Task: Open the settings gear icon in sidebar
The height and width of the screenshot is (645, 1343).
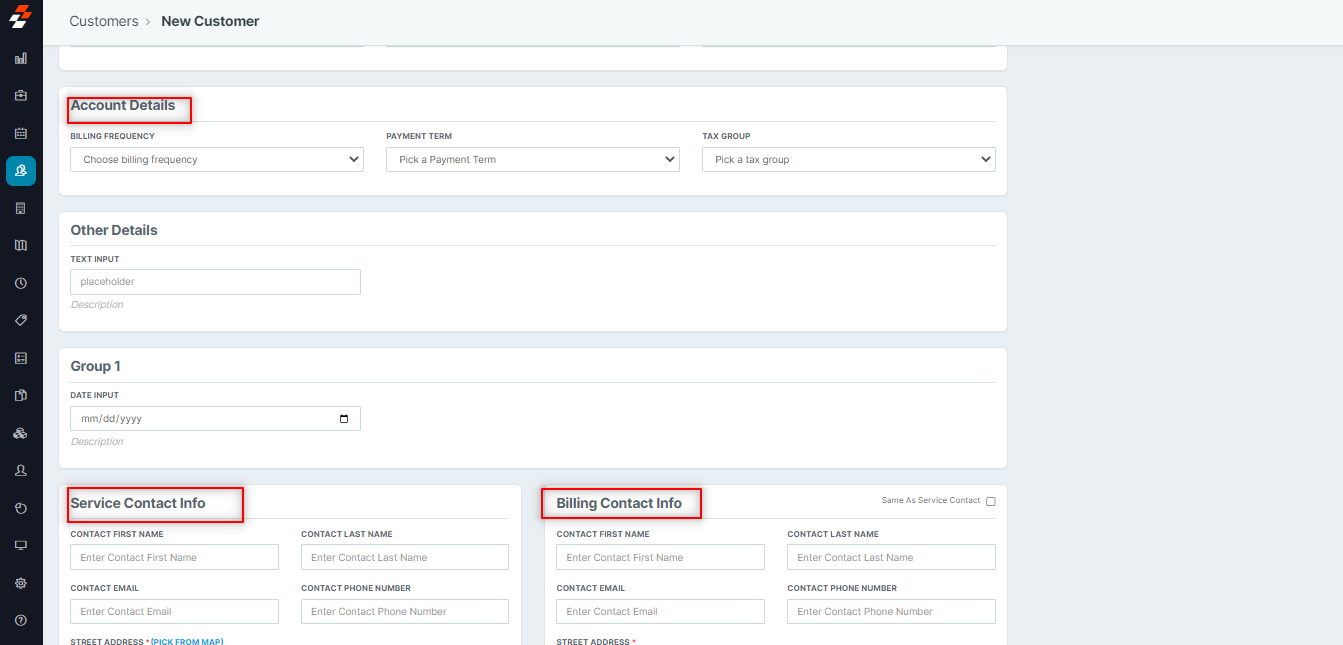Action: [21, 583]
